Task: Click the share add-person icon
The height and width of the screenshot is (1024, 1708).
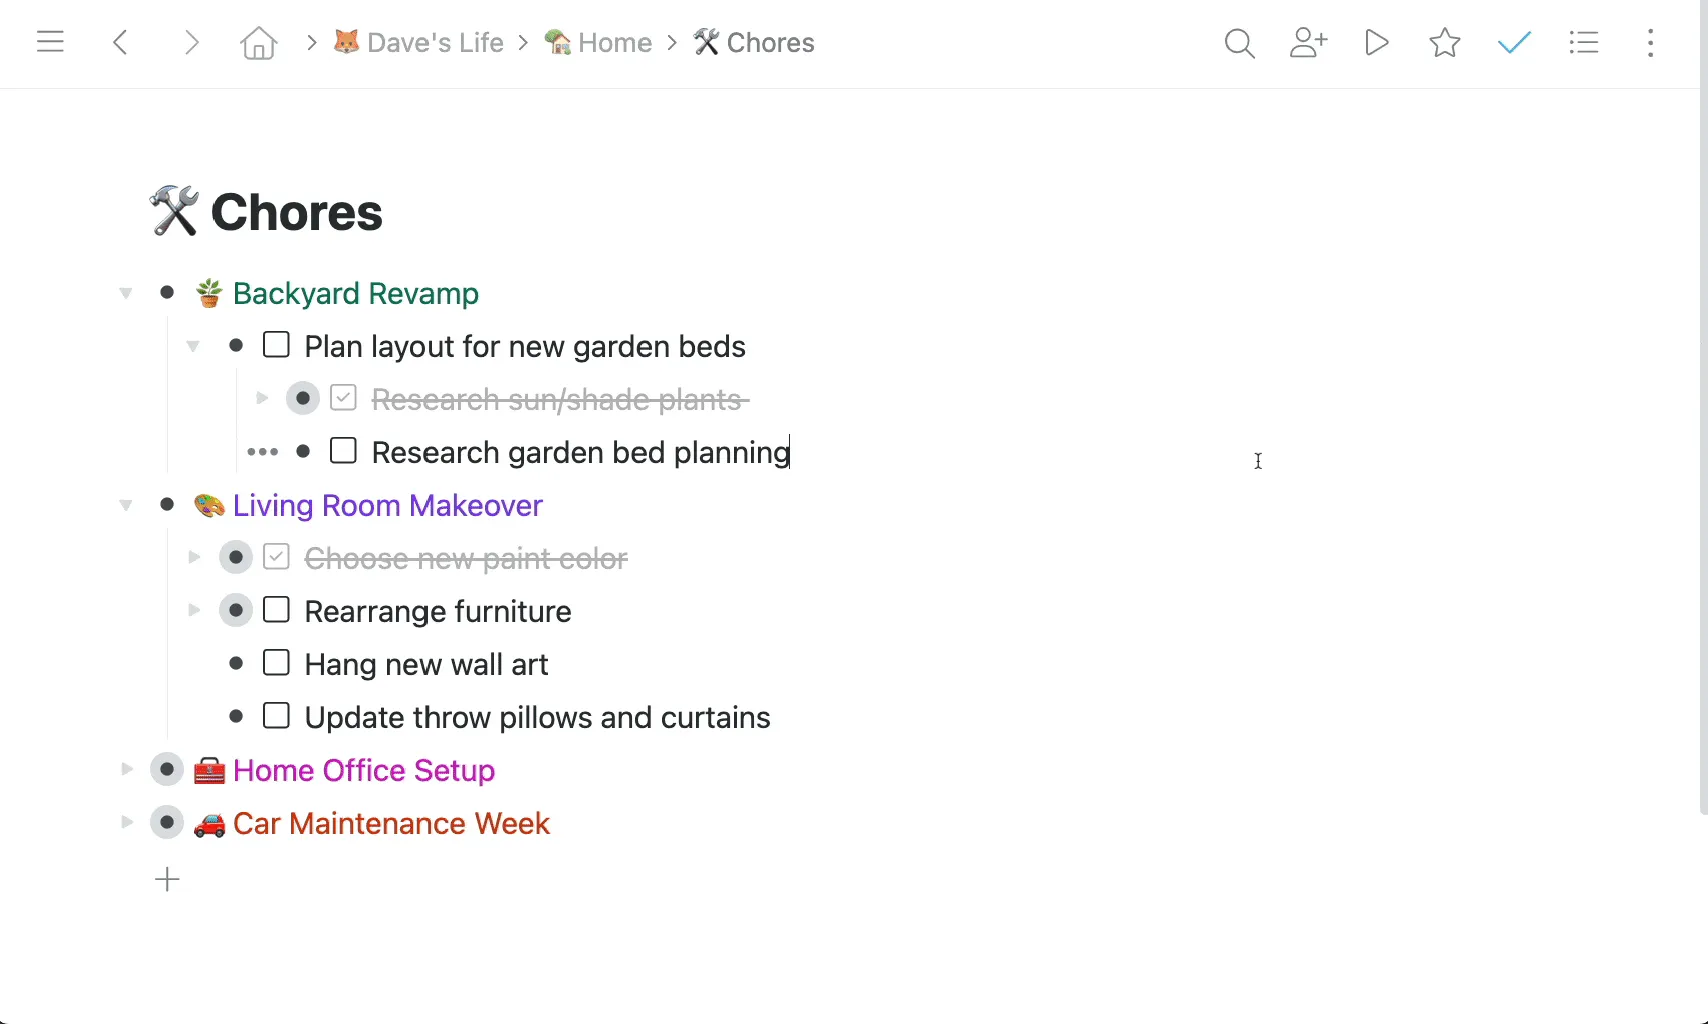Action: pyautogui.click(x=1308, y=42)
